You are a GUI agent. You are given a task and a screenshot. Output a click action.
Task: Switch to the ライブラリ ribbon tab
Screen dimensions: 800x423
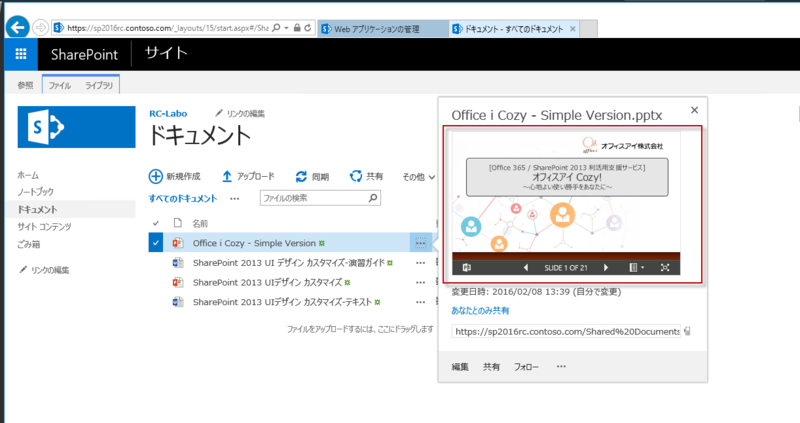(x=101, y=86)
